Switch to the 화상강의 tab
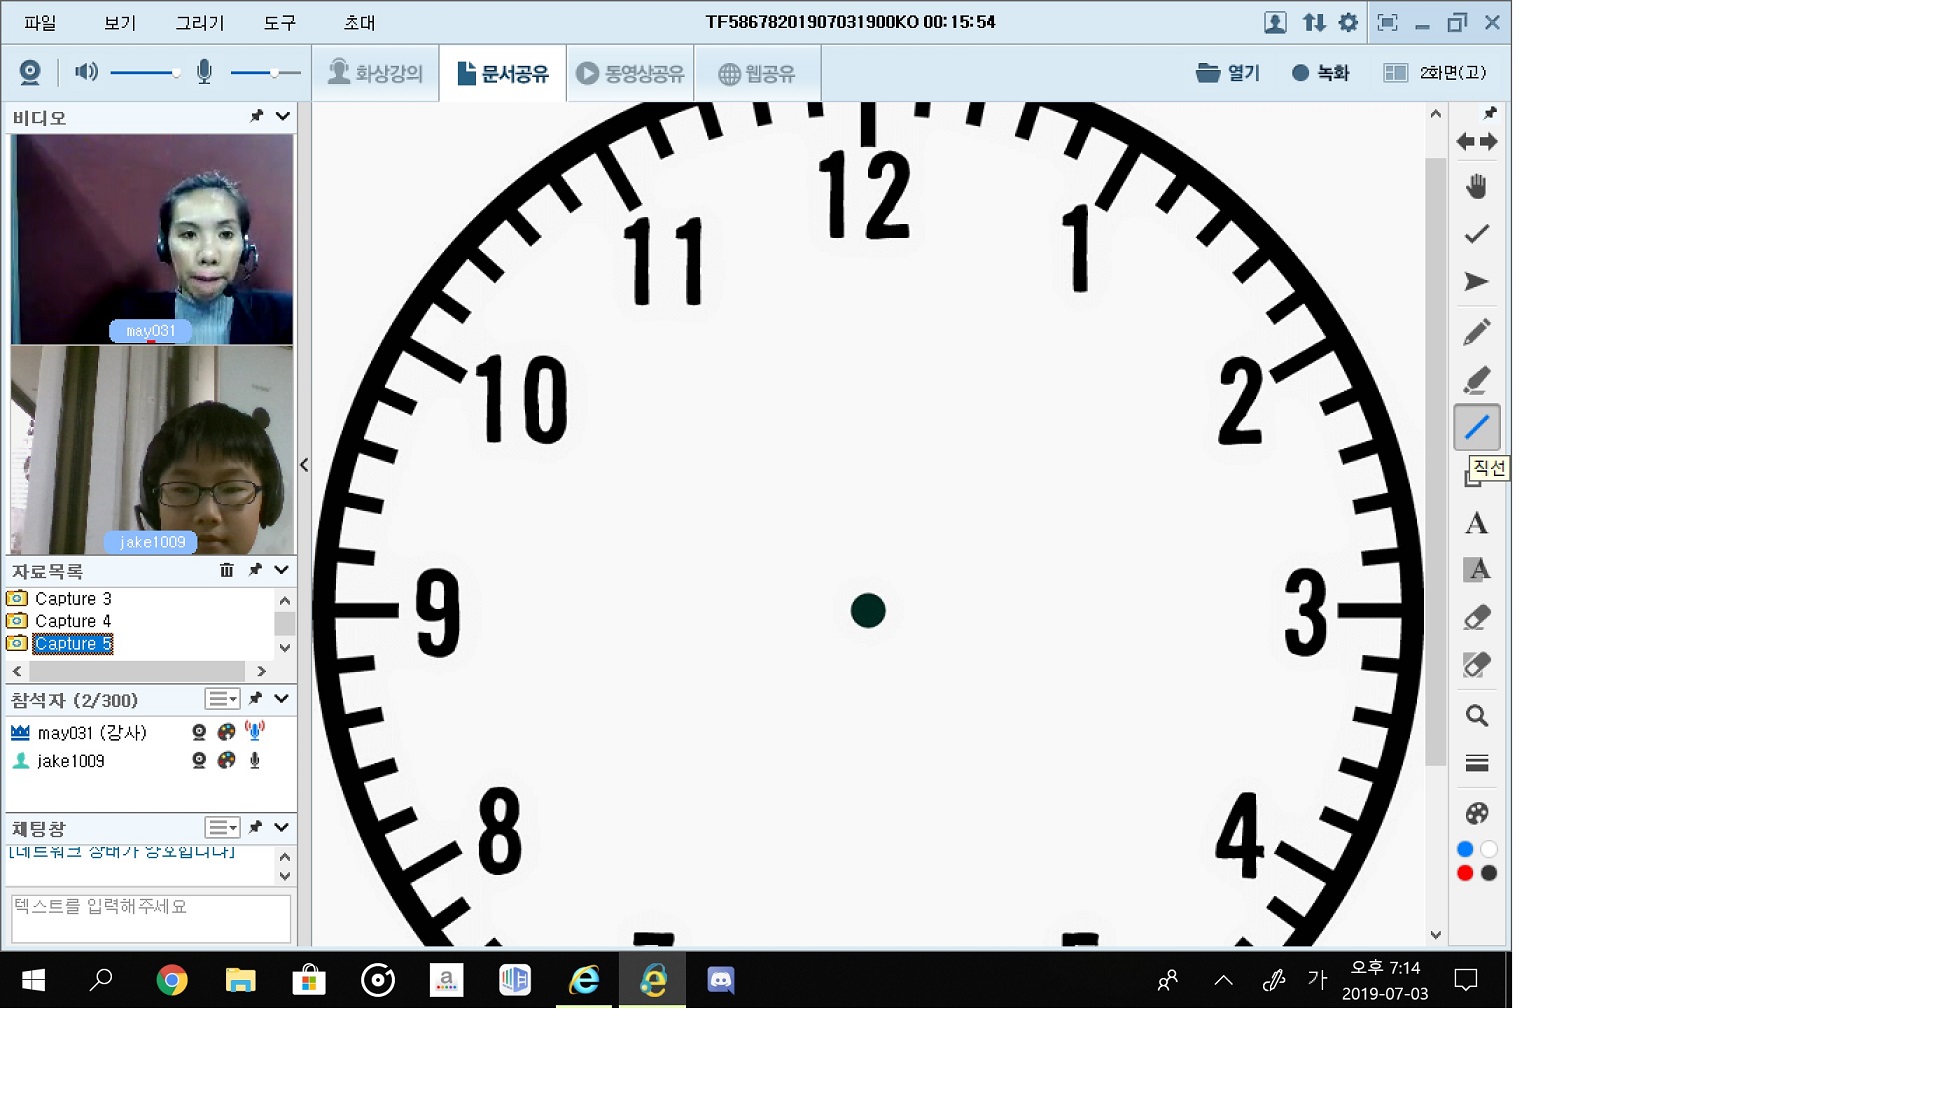 point(375,73)
